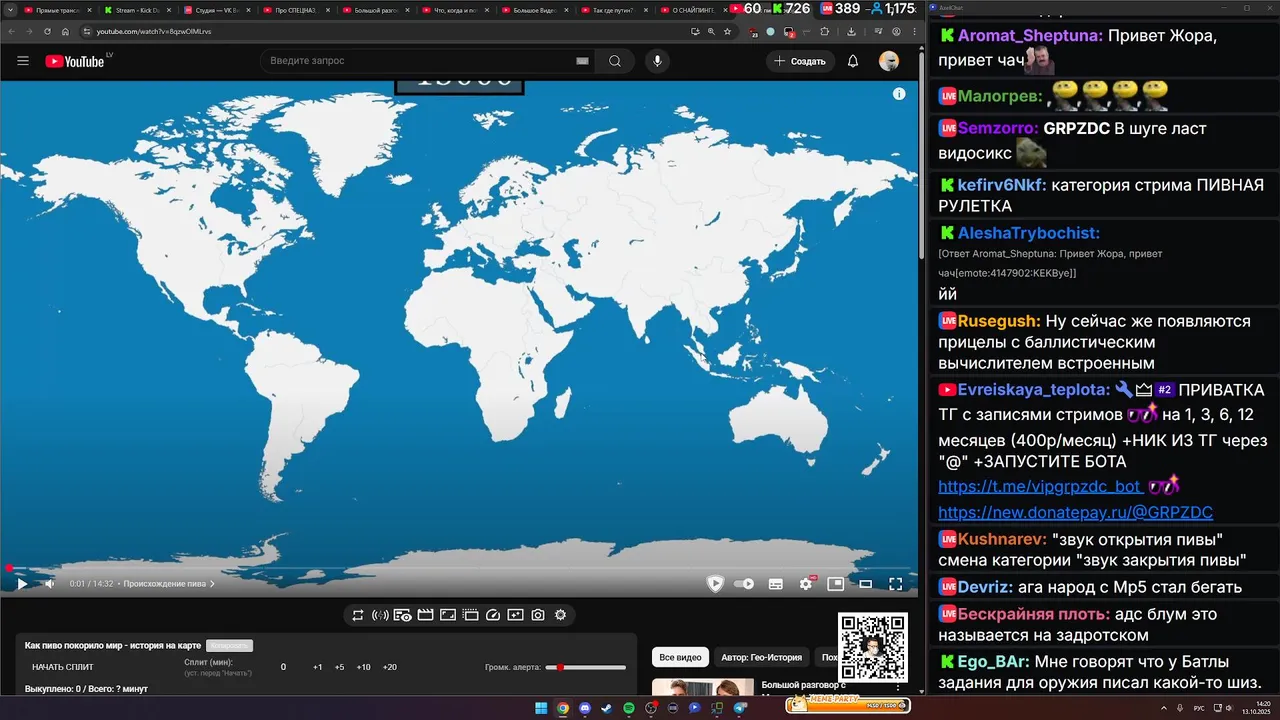Open the browser three-dot menu
Viewport: 1280px width, 720px height.
tap(912, 31)
